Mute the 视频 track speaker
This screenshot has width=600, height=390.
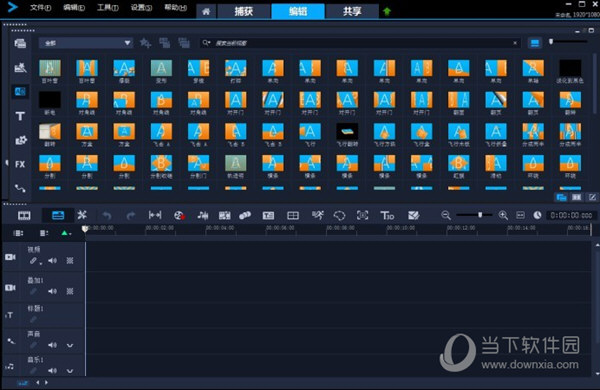[52, 261]
